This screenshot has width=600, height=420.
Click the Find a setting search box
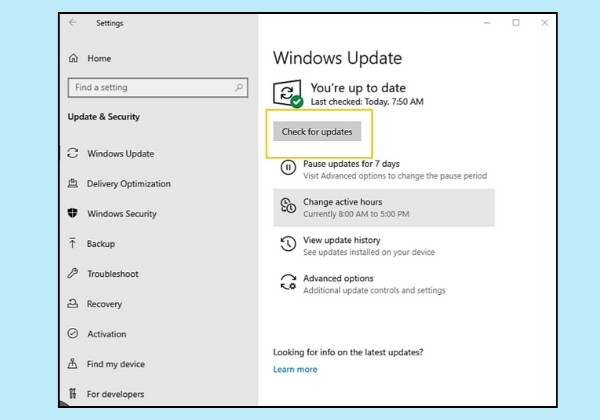(158, 88)
